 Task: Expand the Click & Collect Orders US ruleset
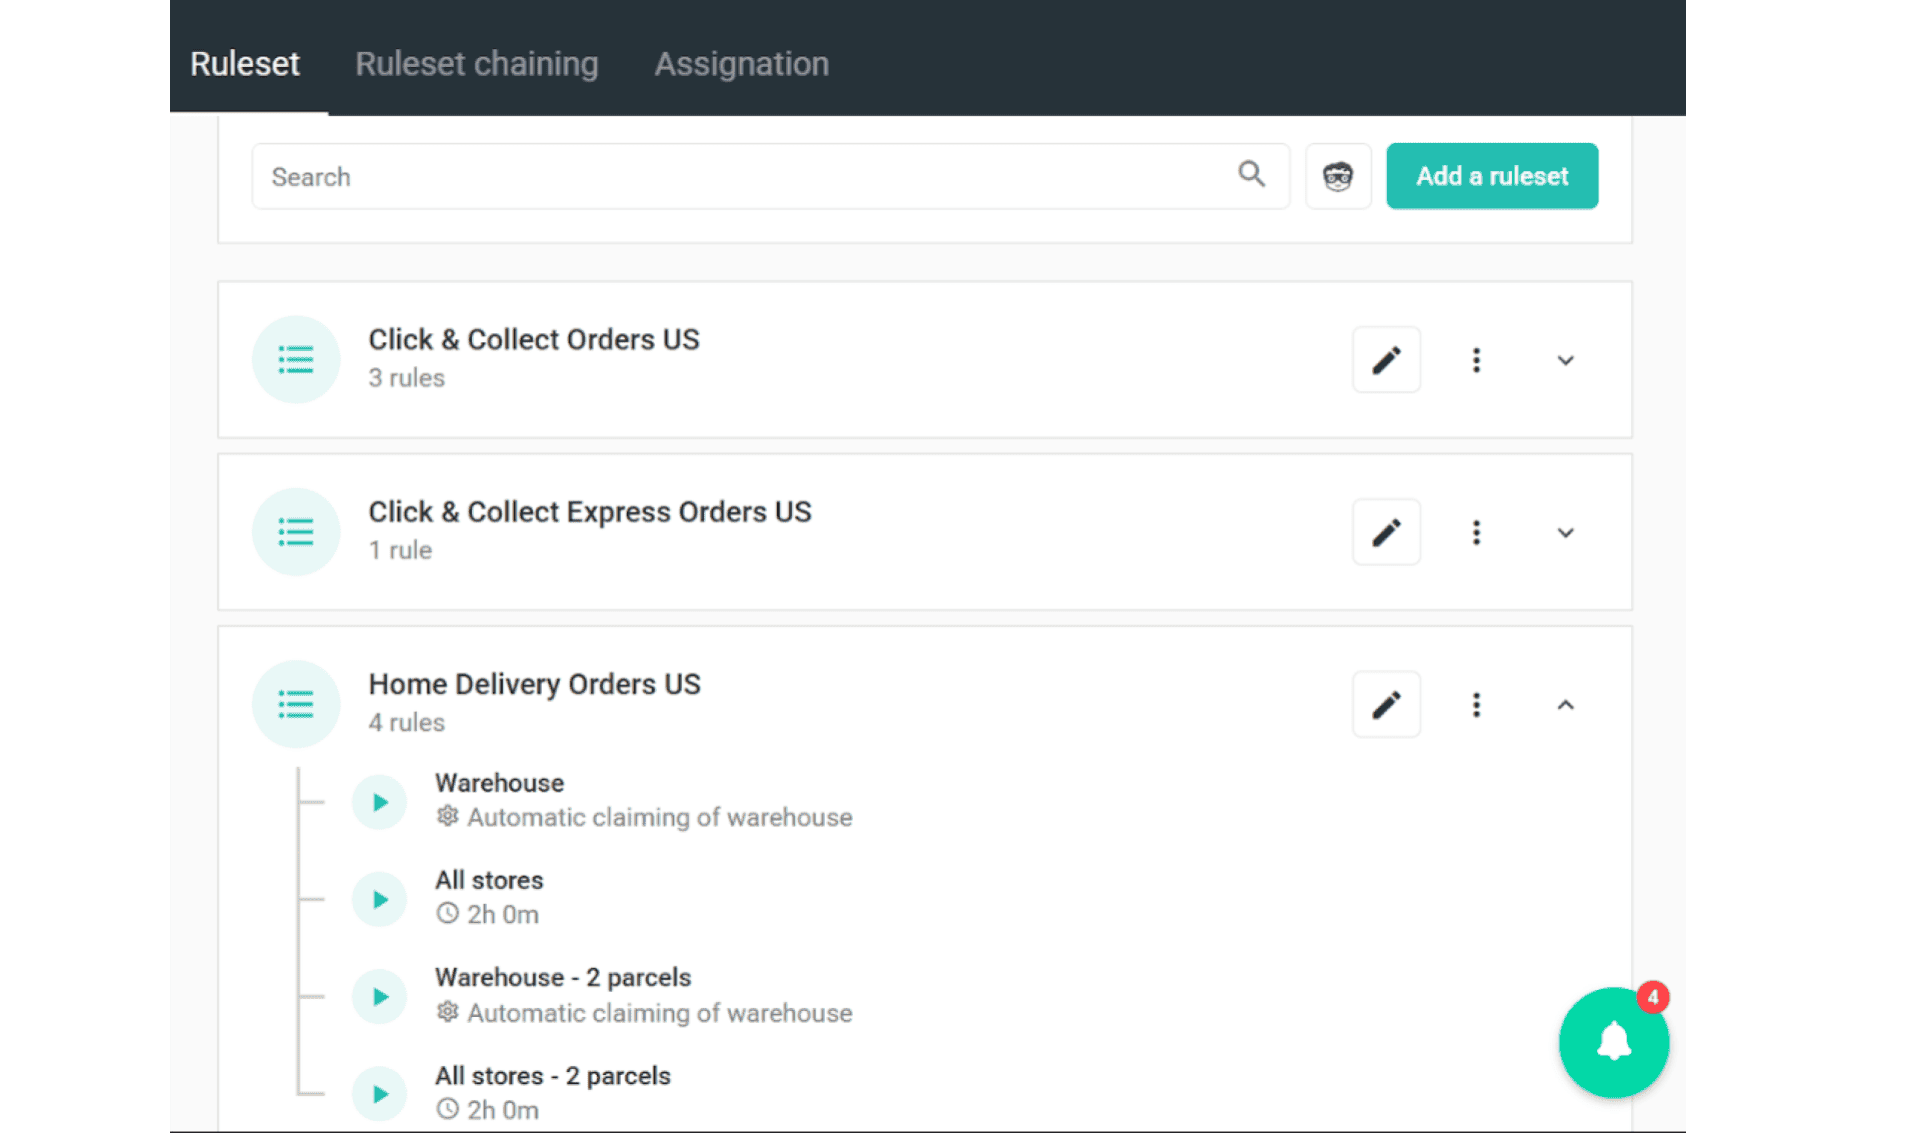1565,360
